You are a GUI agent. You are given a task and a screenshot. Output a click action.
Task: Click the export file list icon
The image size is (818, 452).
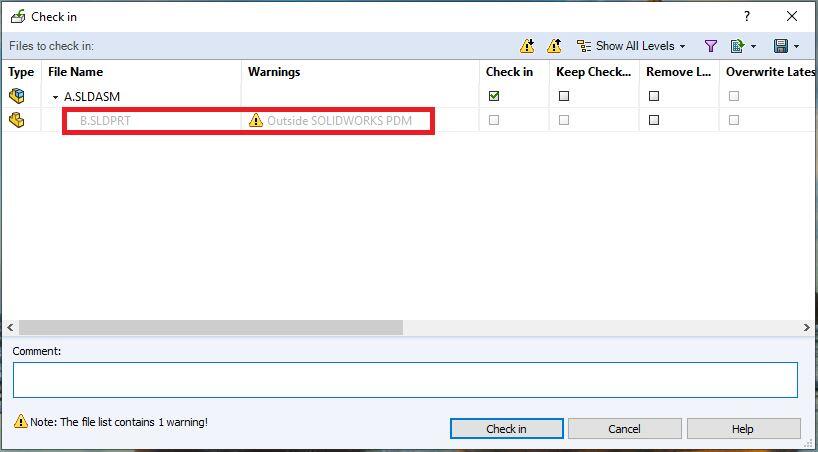point(738,46)
